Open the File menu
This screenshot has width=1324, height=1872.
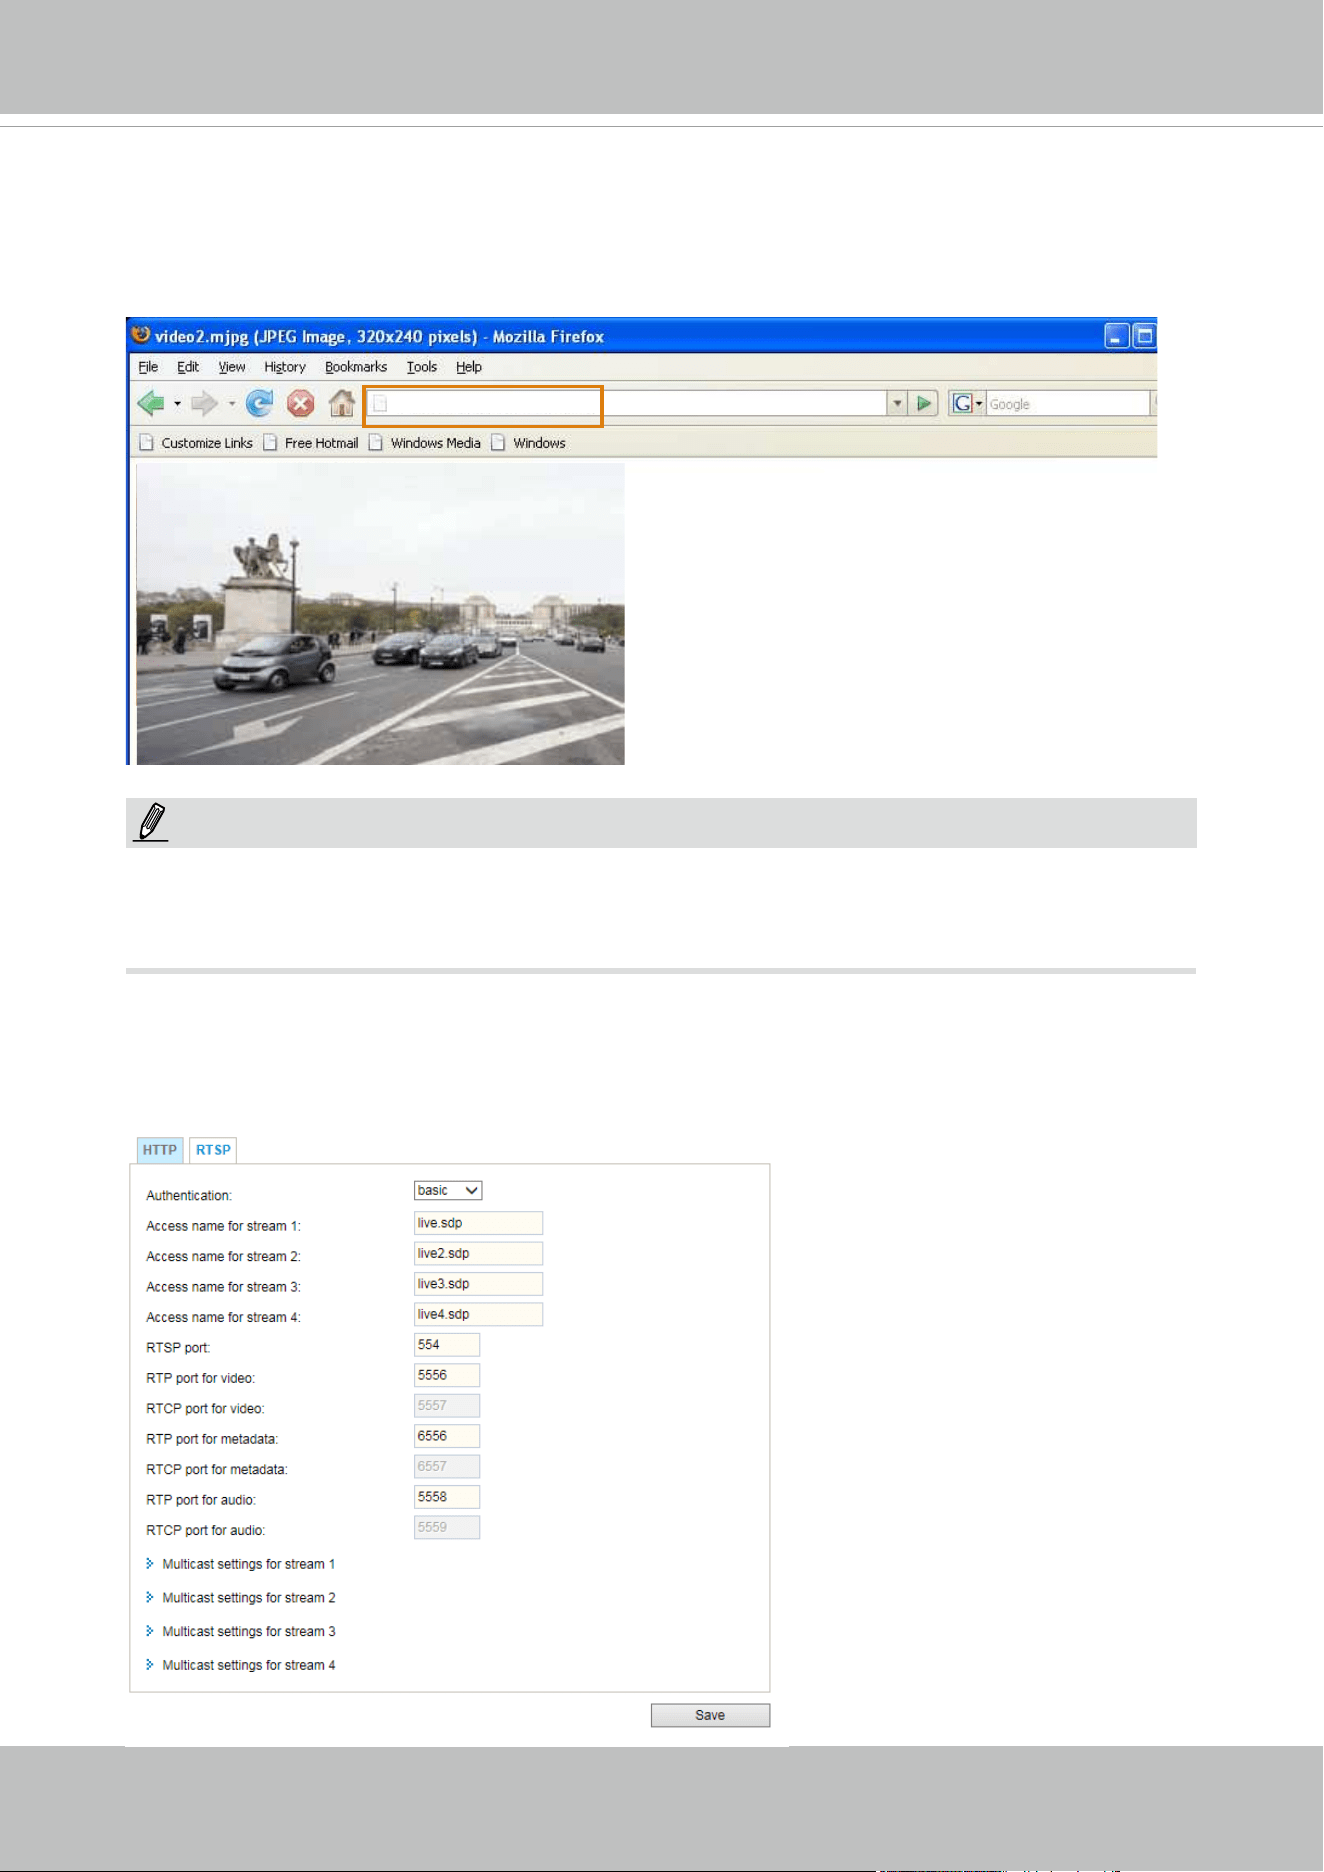point(148,367)
